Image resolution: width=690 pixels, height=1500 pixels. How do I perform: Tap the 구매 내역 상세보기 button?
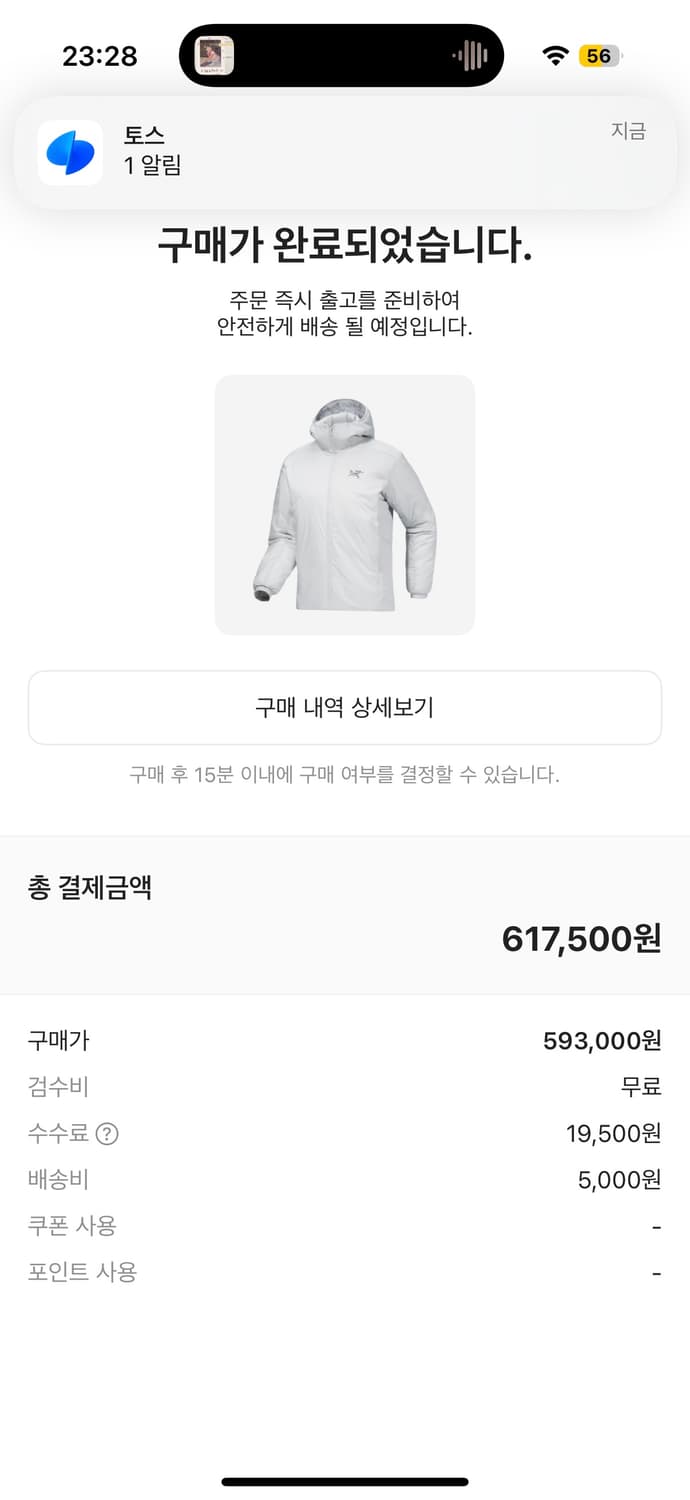coord(345,708)
